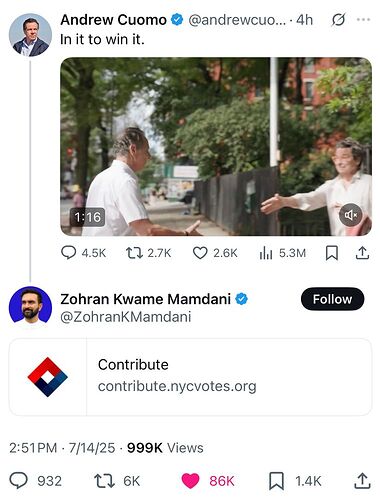This screenshot has height=500, width=380.
Task: Open replies on Cuomo's post
Action: (x=83, y=253)
